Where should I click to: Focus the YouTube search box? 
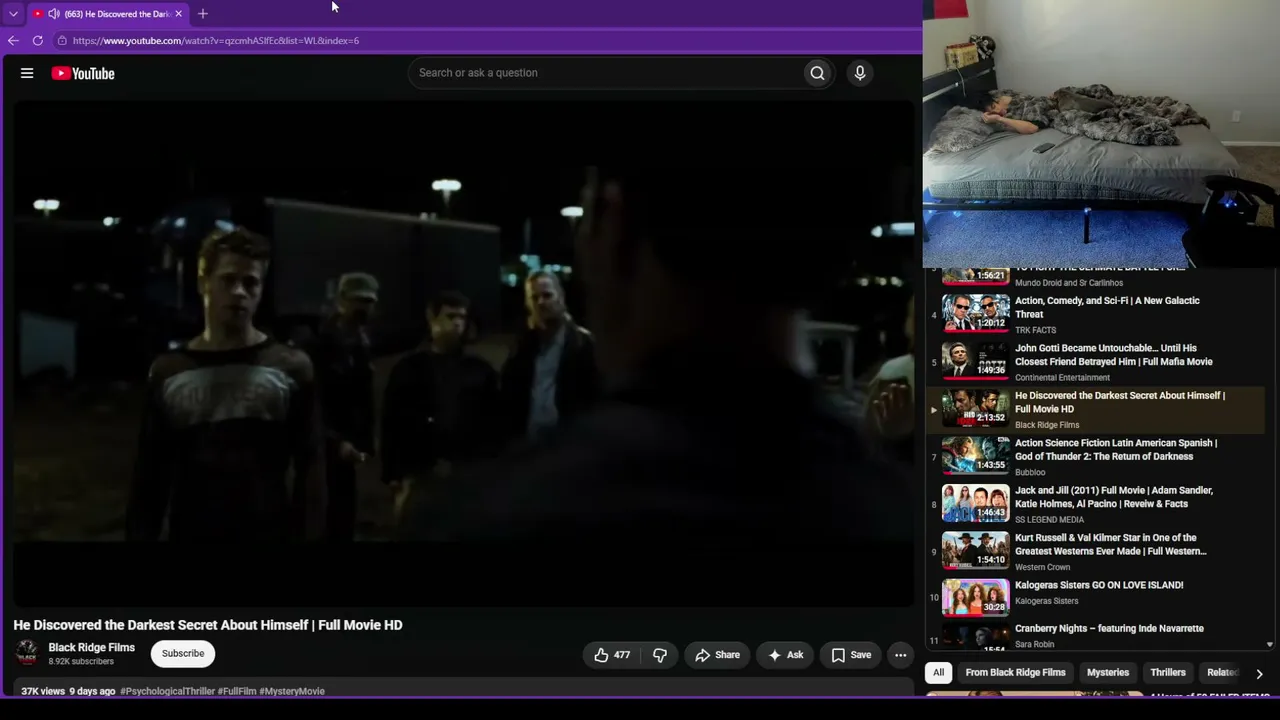click(x=605, y=73)
